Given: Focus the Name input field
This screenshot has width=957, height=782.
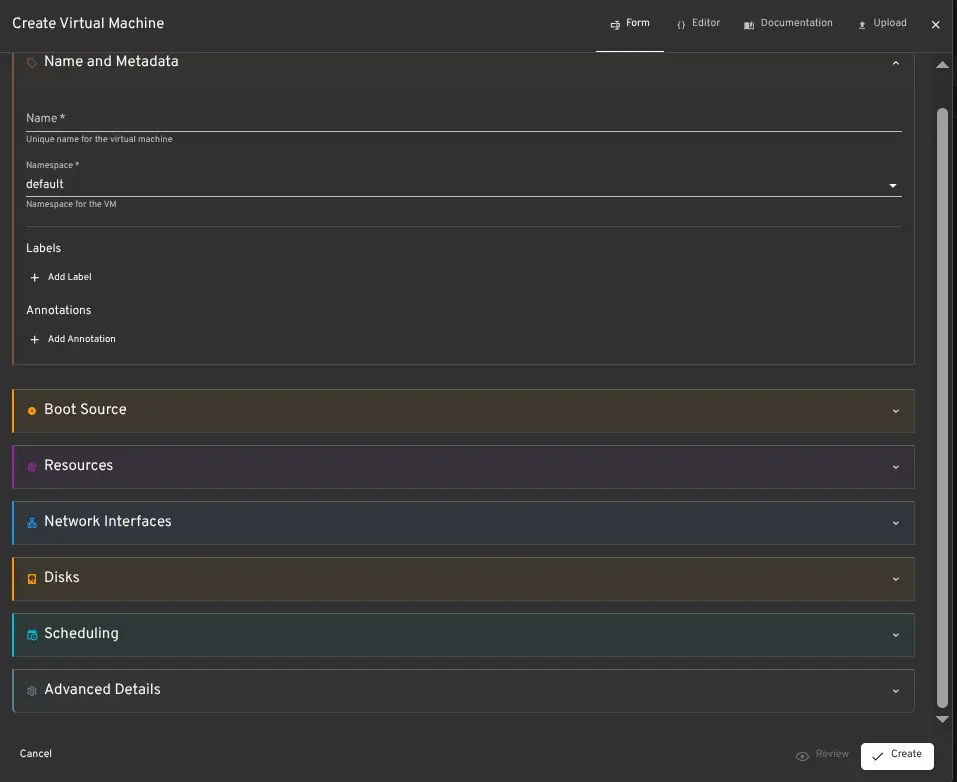Looking at the screenshot, I should (x=463, y=118).
